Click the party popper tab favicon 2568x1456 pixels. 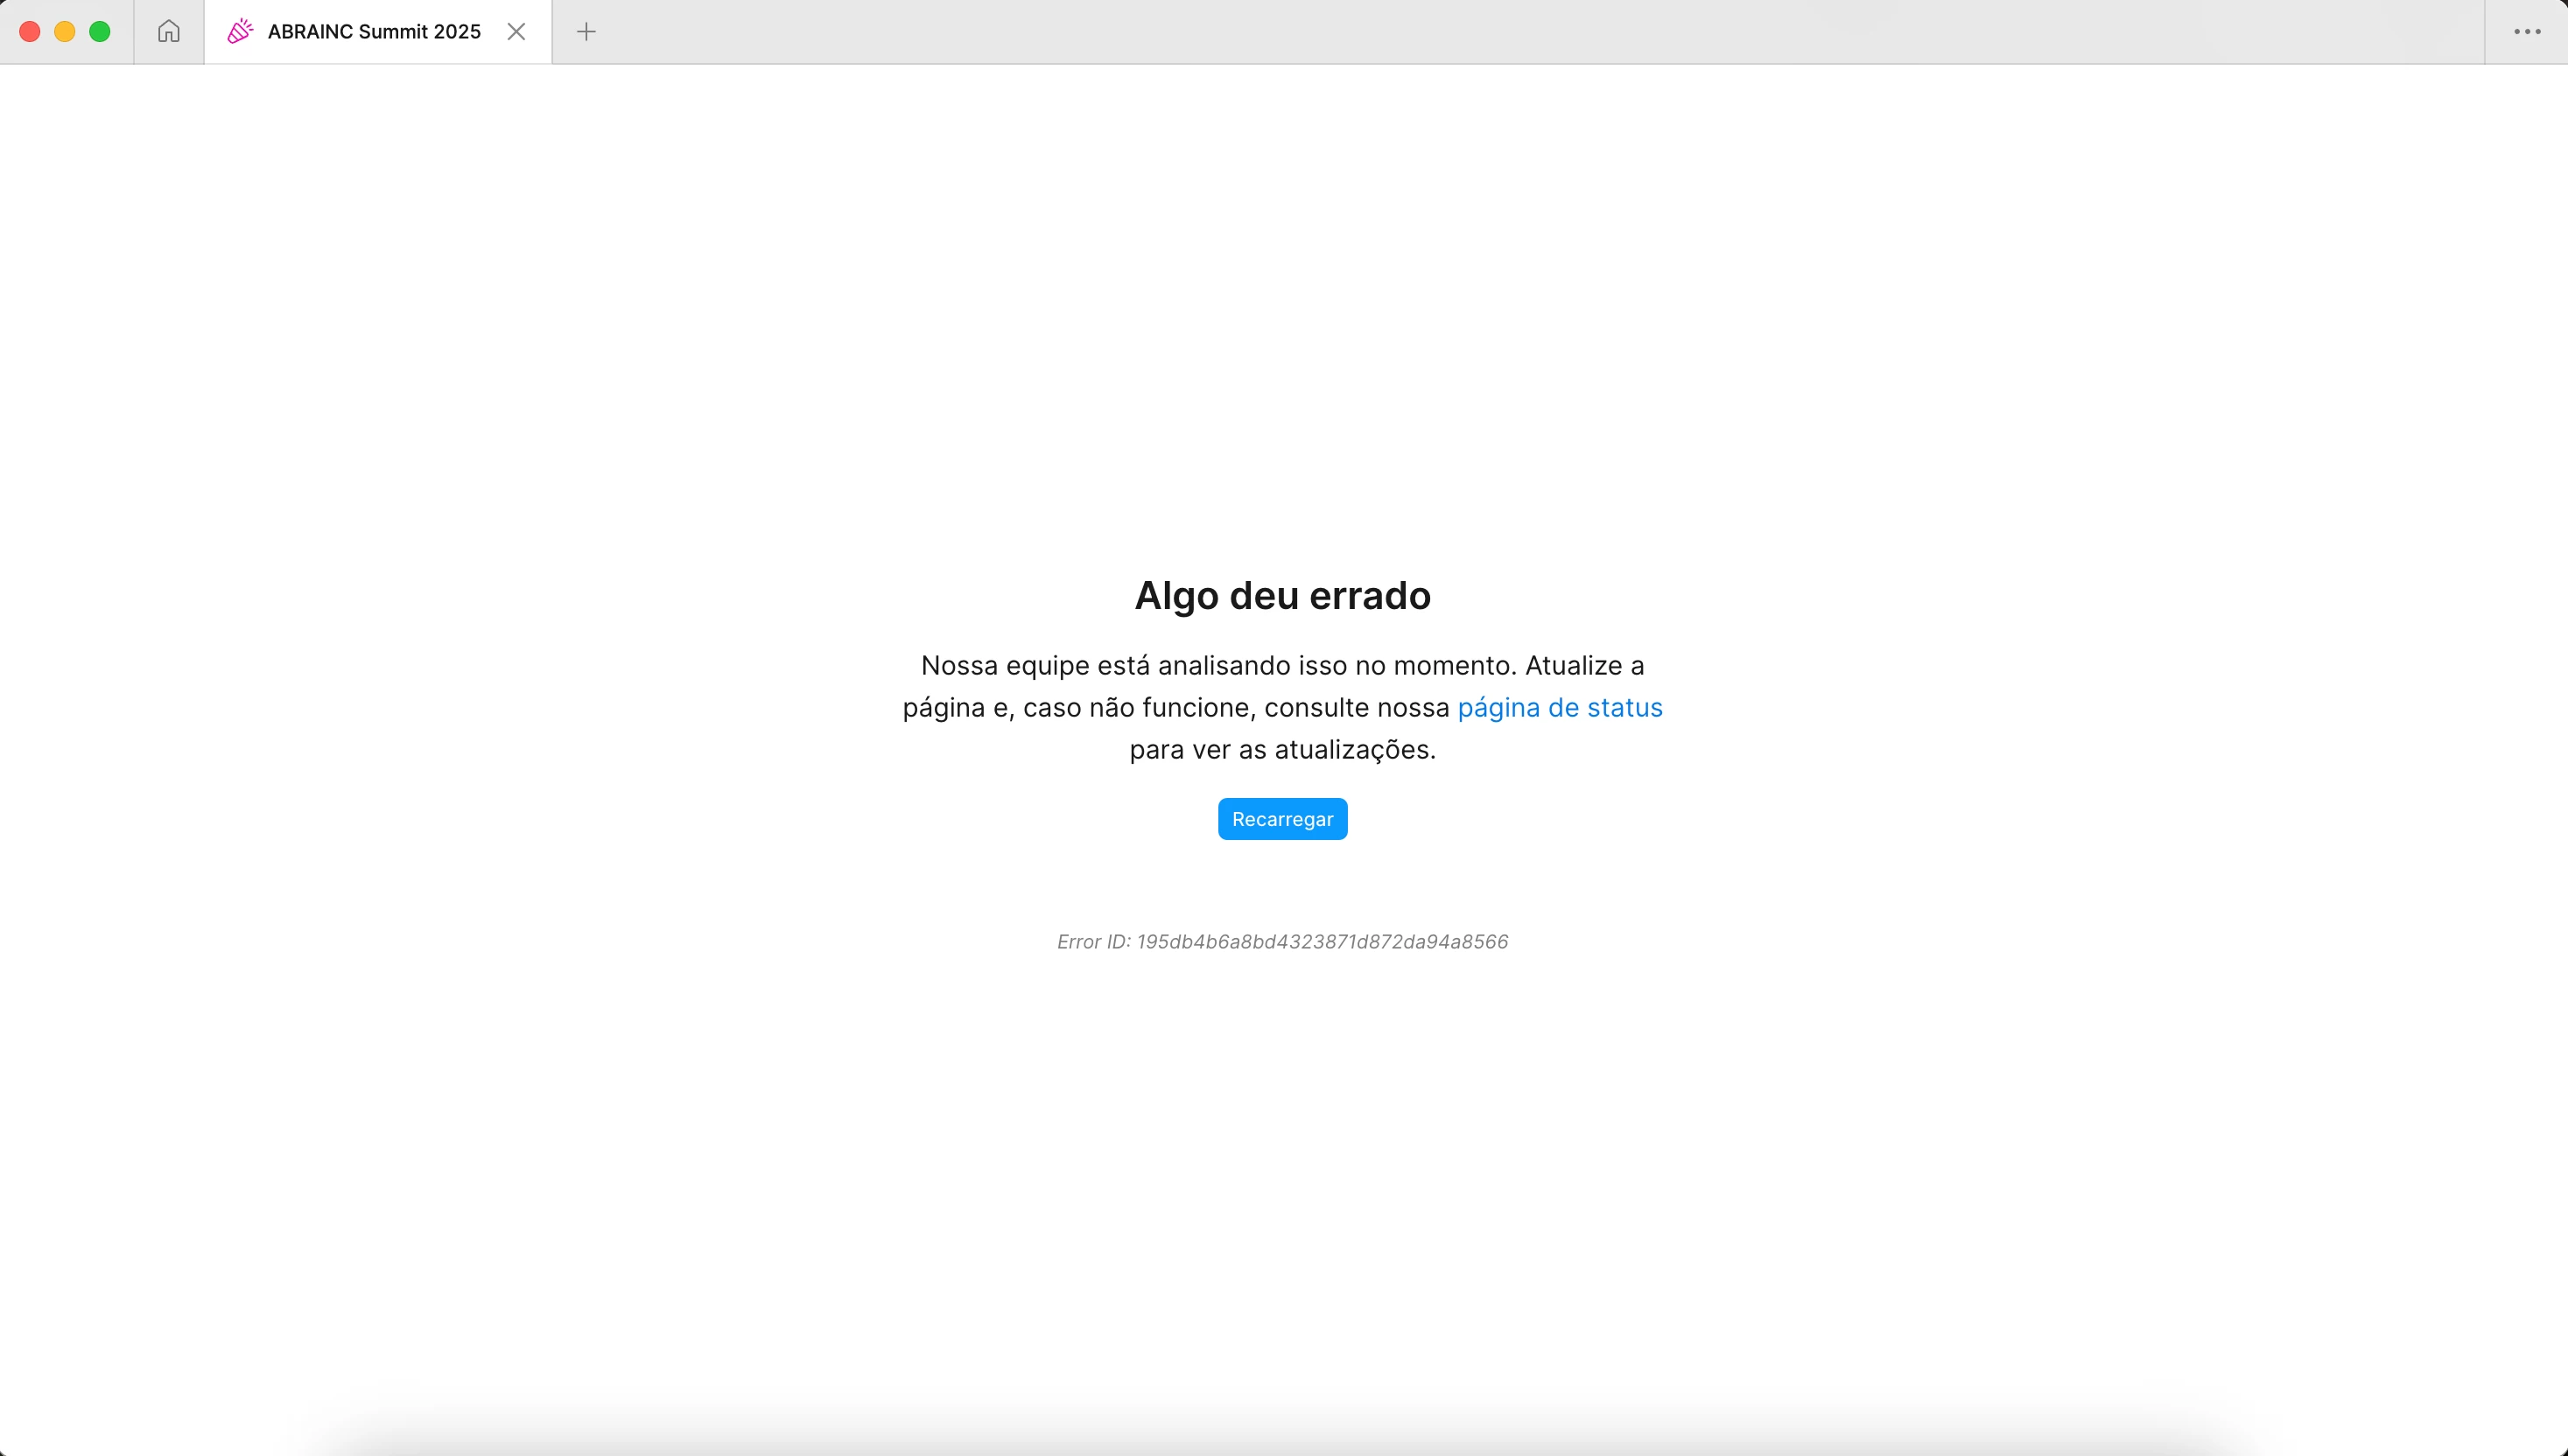240,32
